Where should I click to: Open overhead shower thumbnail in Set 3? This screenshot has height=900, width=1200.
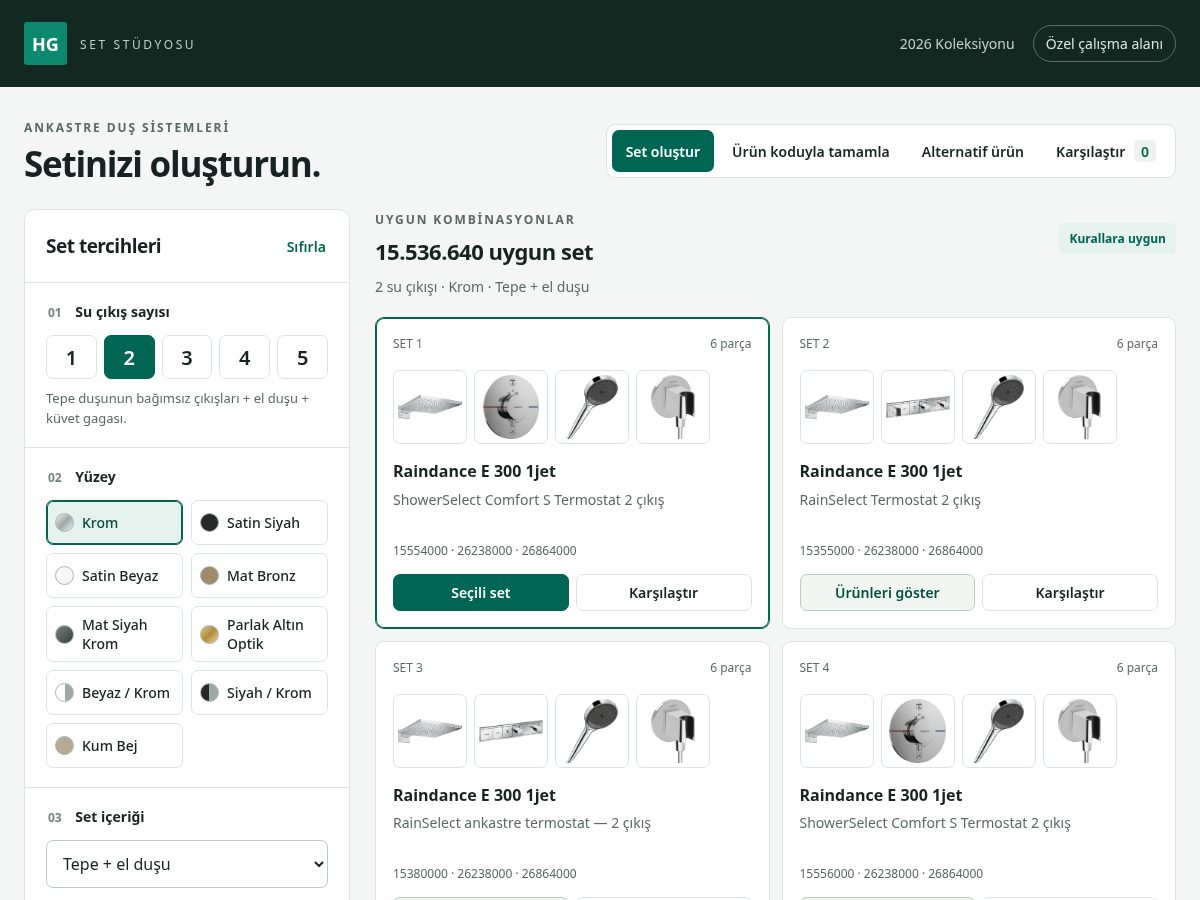pos(430,731)
